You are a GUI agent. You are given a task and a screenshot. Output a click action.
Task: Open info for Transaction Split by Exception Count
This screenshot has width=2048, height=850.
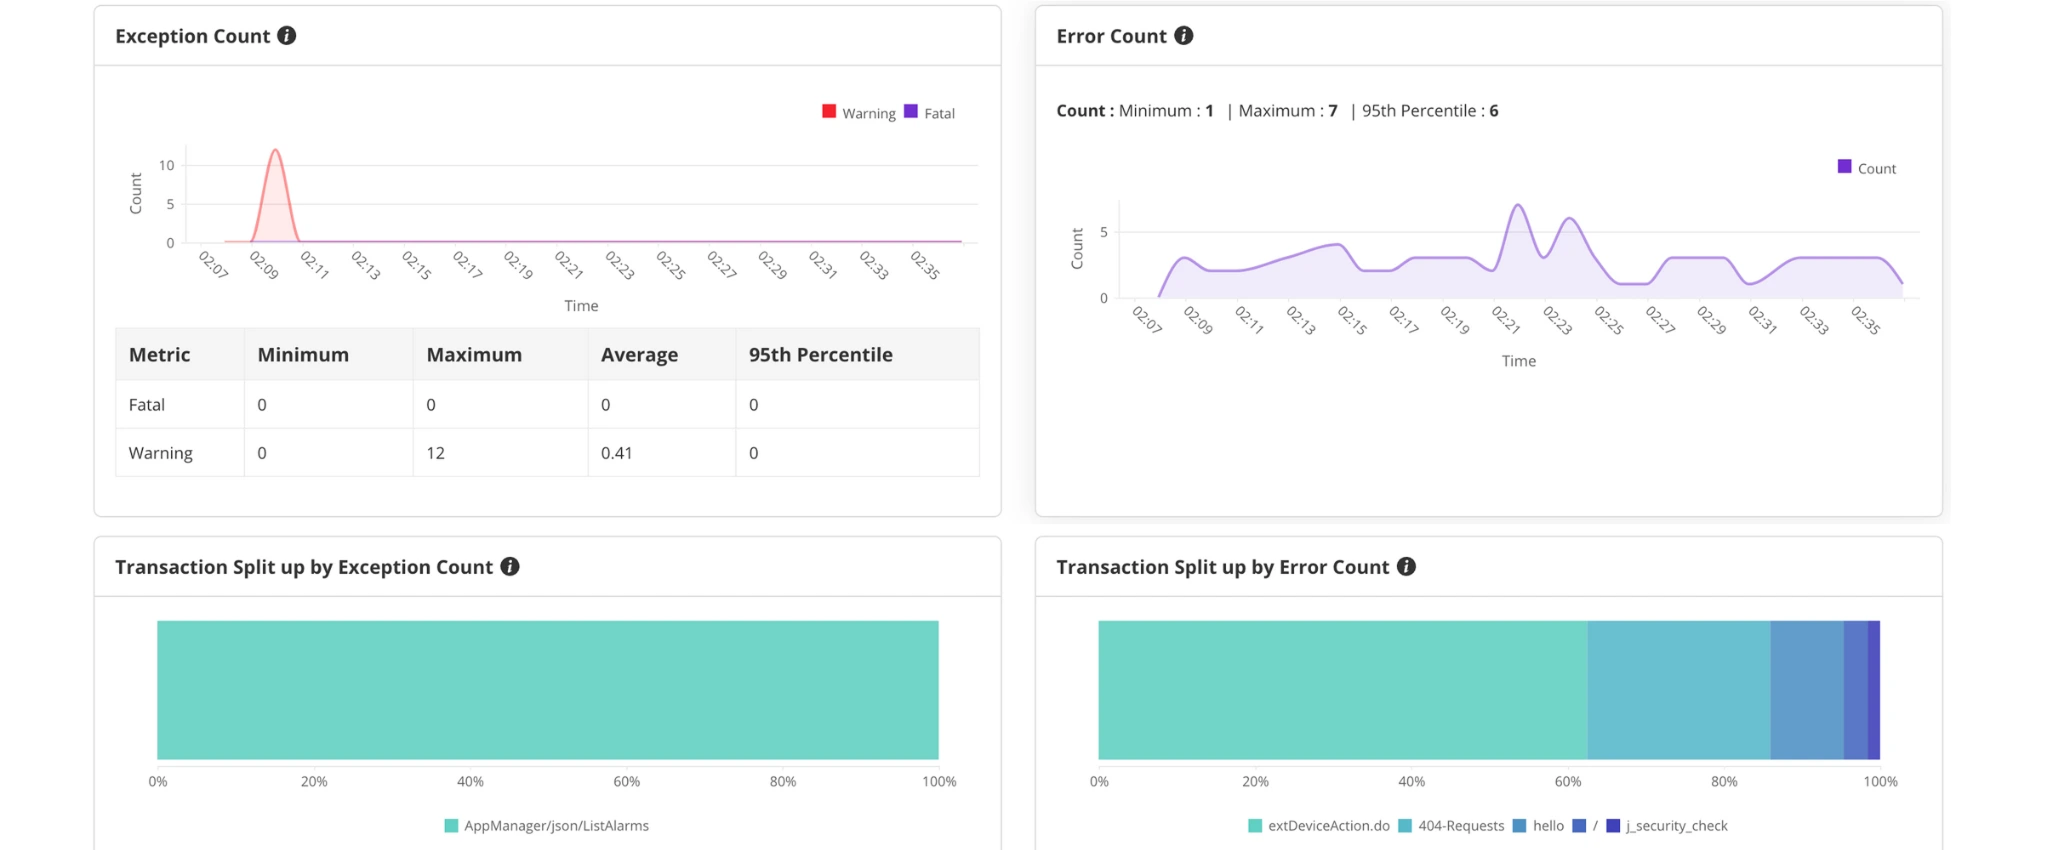pyautogui.click(x=510, y=567)
